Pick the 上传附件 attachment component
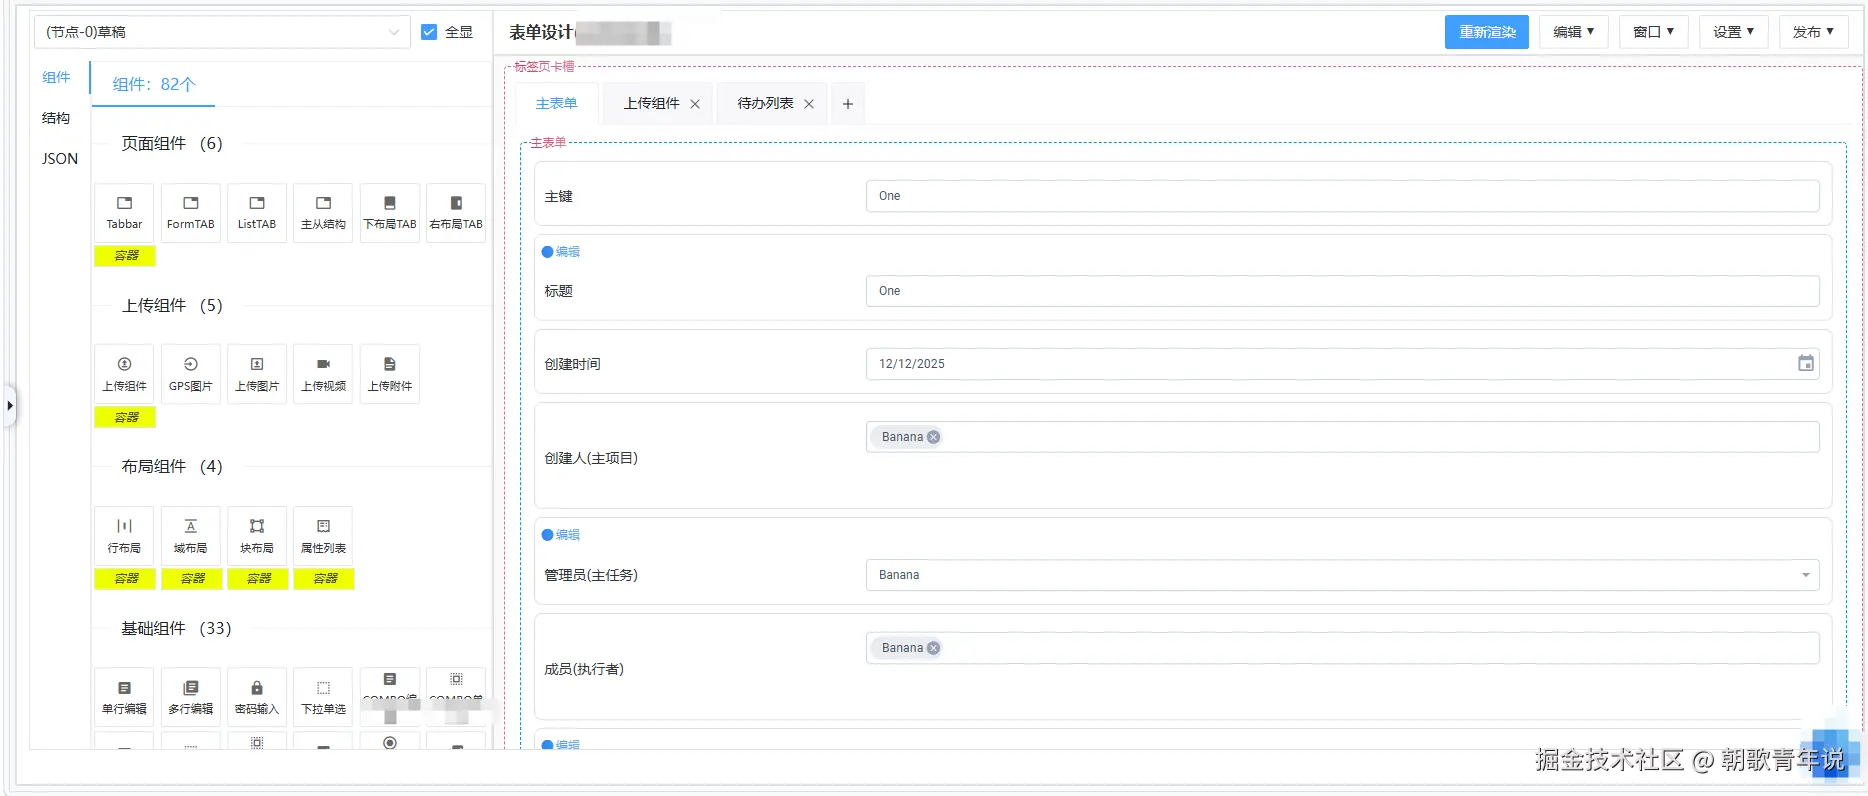 point(390,374)
